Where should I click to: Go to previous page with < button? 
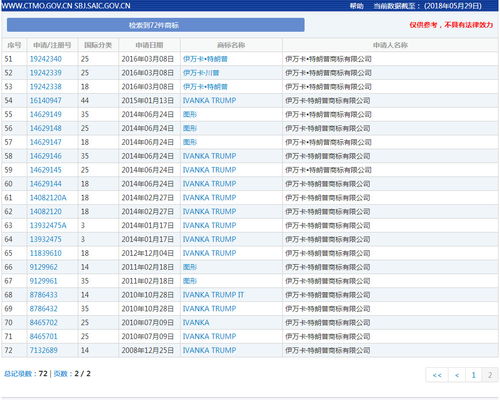pos(457,375)
